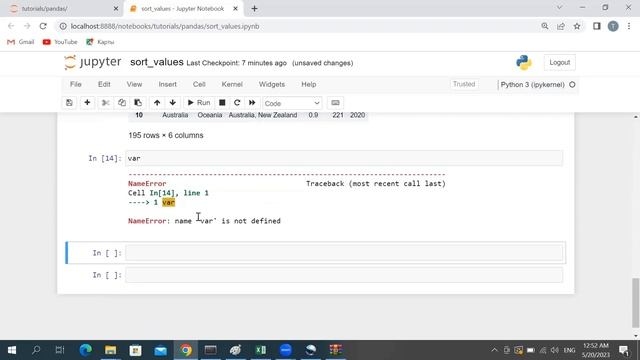
Task: Open Windows Start menu
Action: (x=11, y=350)
